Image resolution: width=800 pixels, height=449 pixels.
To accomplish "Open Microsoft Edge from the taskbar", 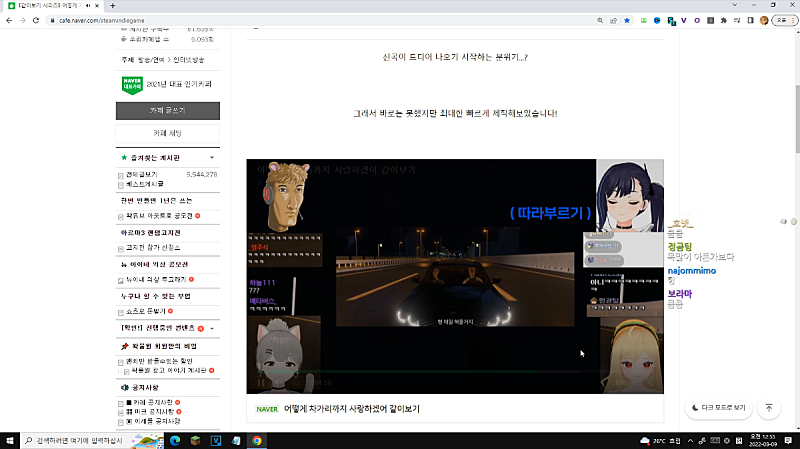I will [x=173, y=440].
